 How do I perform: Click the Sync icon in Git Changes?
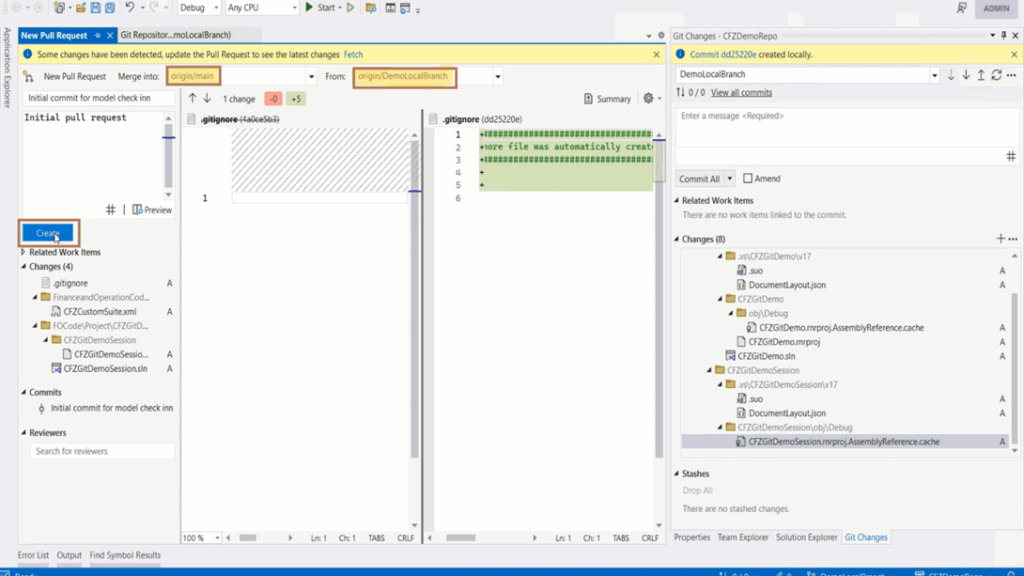pos(997,75)
